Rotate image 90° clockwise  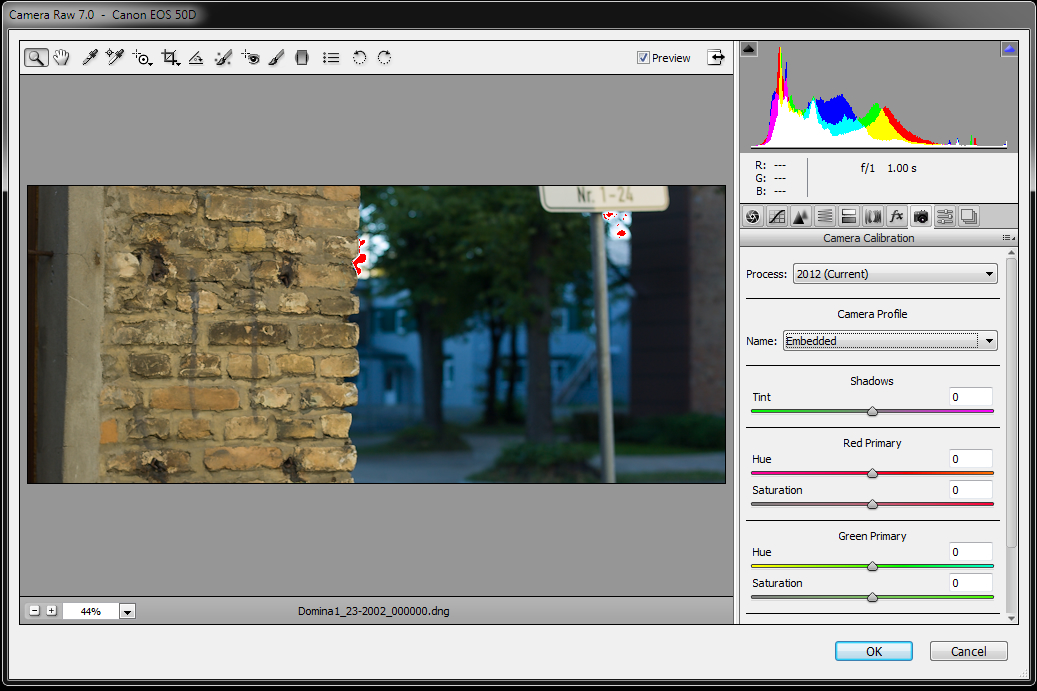click(x=384, y=58)
